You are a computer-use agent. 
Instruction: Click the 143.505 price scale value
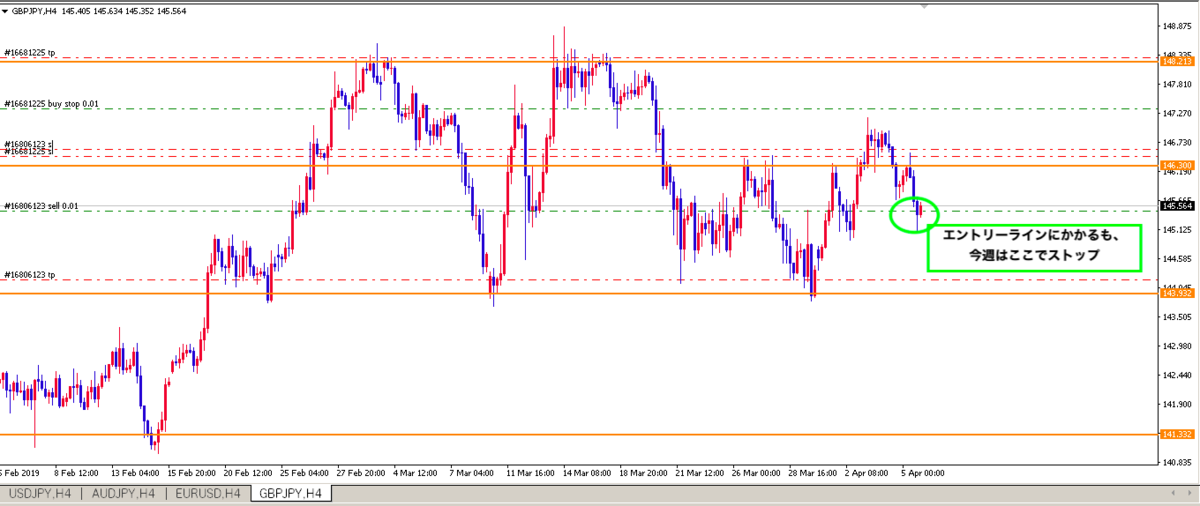pyautogui.click(x=1176, y=317)
